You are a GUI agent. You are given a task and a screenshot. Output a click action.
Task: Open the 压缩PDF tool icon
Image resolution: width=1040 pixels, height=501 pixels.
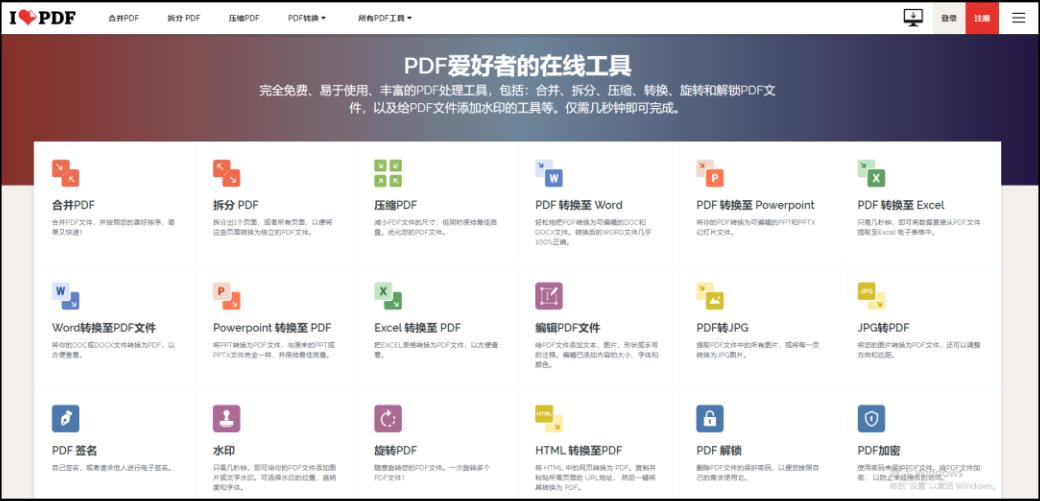(387, 173)
